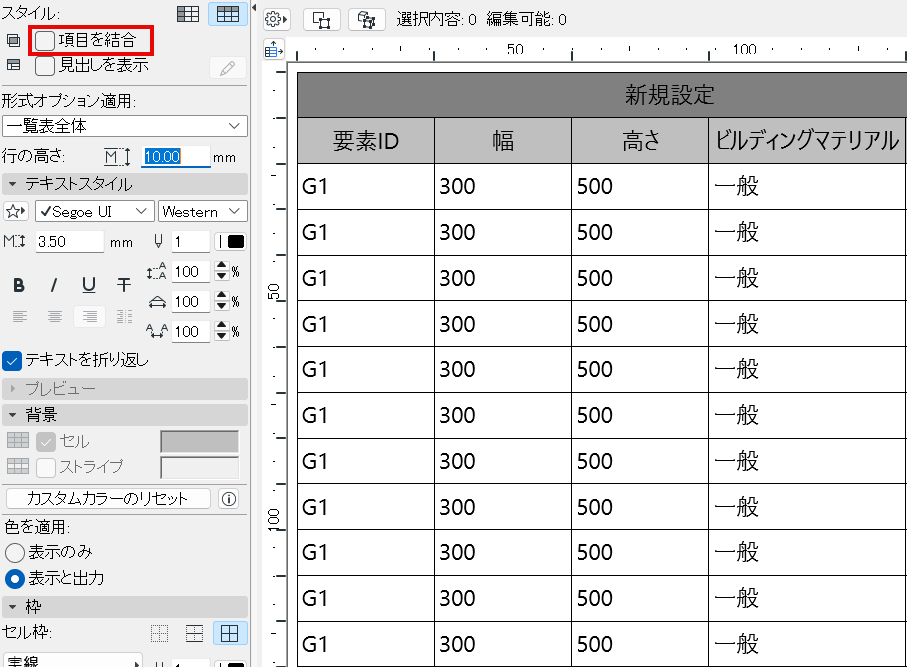Select the 高さ column header
This screenshot has height=667, width=907.
click(640, 141)
